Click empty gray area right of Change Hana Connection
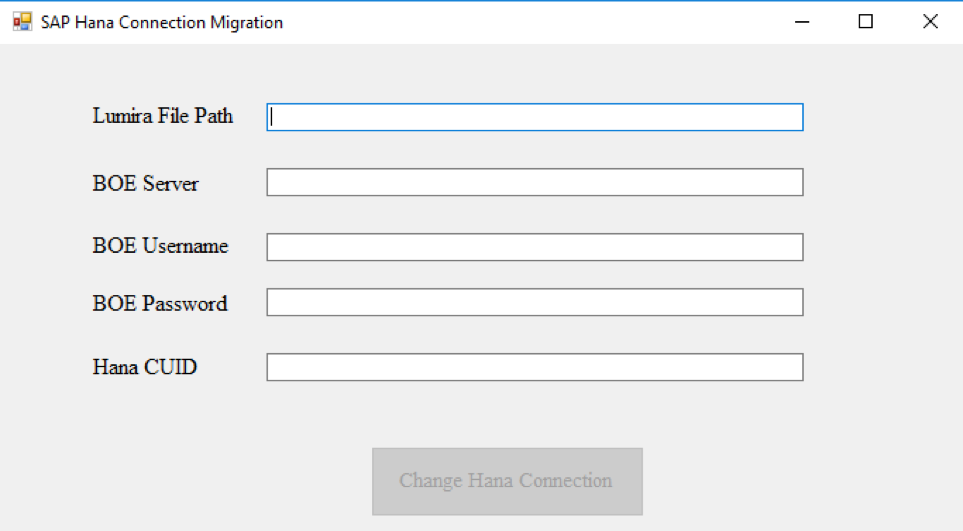The height and width of the screenshot is (531, 963). coord(800,480)
